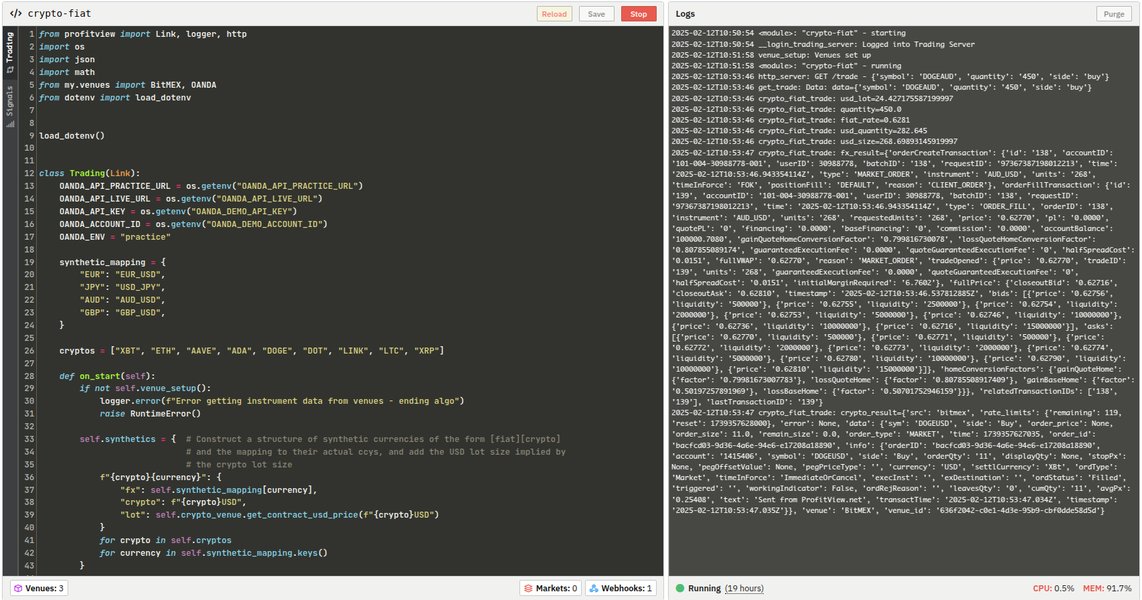Open the Venues: 3 status item
Viewport: 1142px width, 600px height.
point(39,588)
